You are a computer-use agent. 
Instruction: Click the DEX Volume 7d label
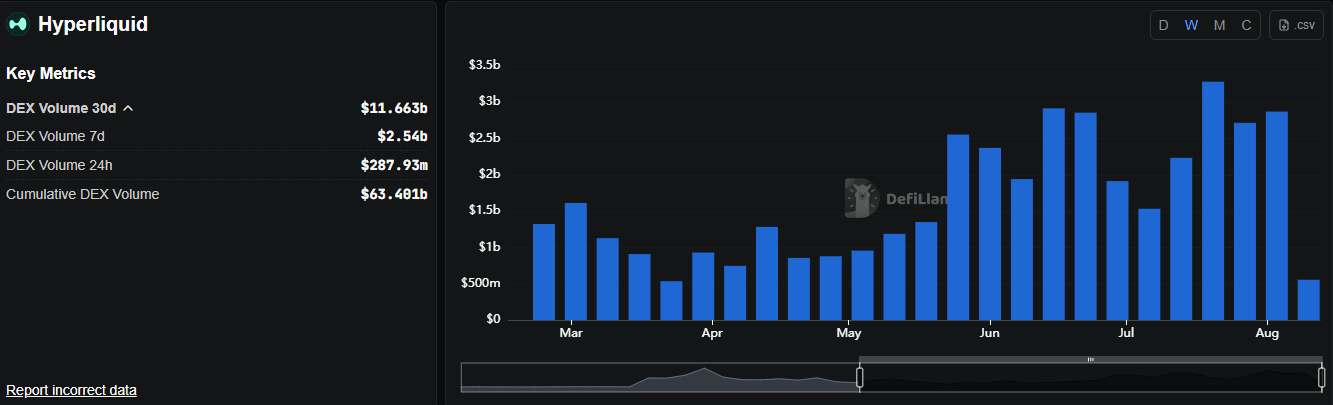pyautogui.click(x=55, y=136)
